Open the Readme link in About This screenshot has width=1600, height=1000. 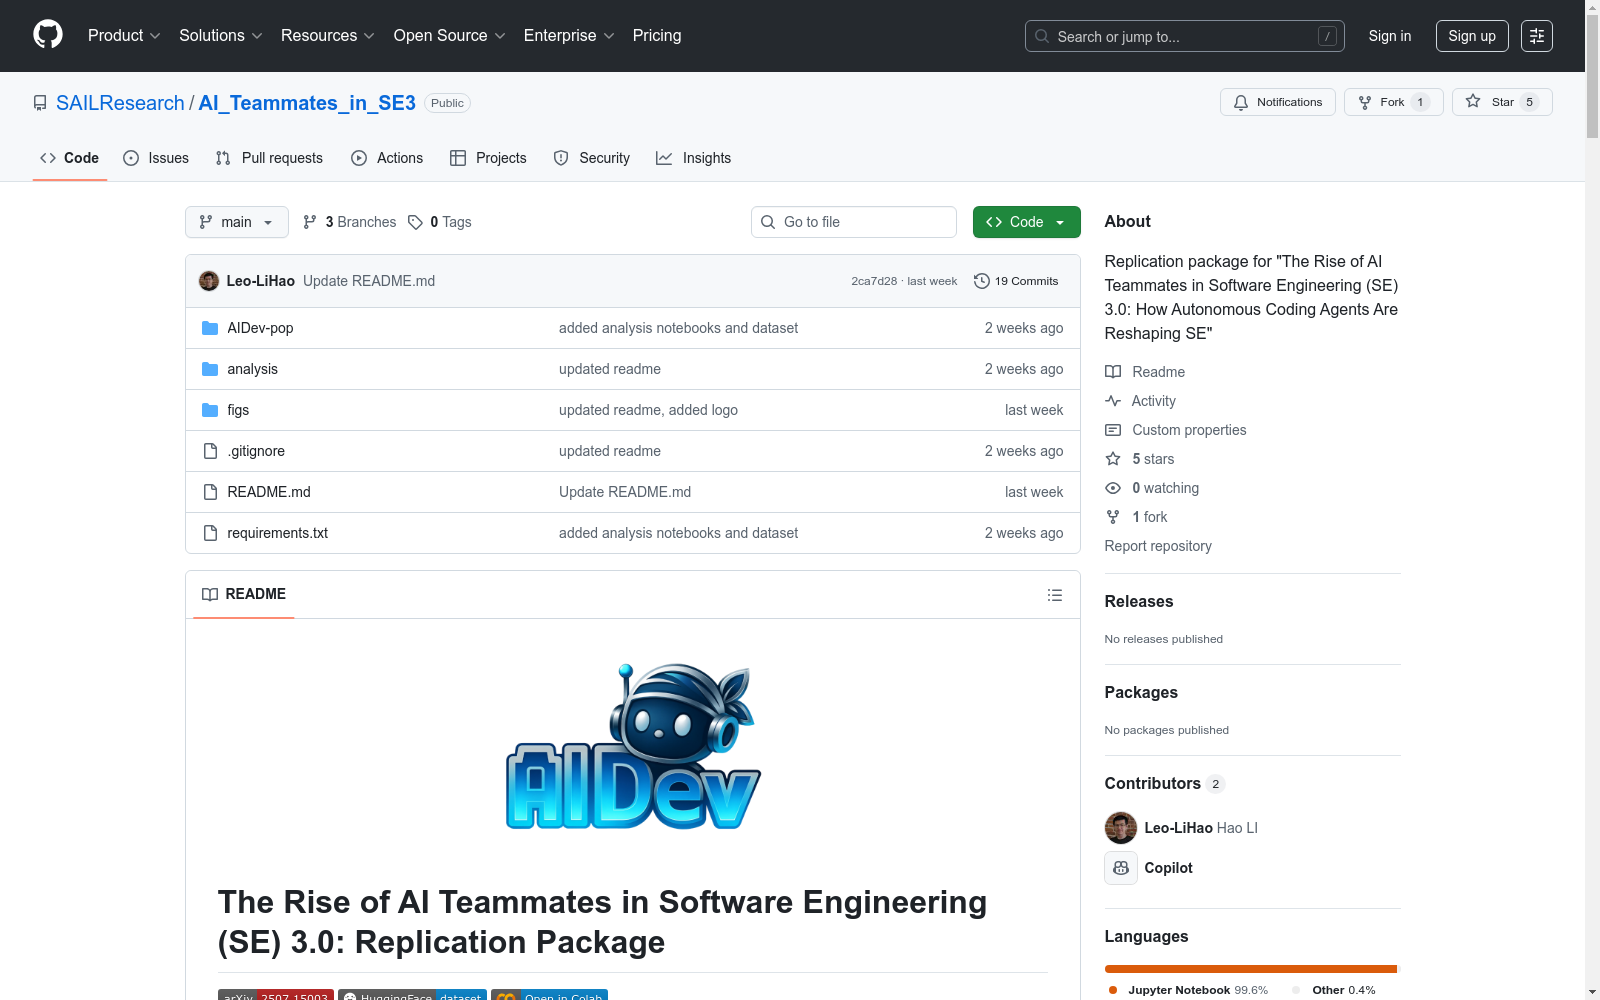(1145, 372)
